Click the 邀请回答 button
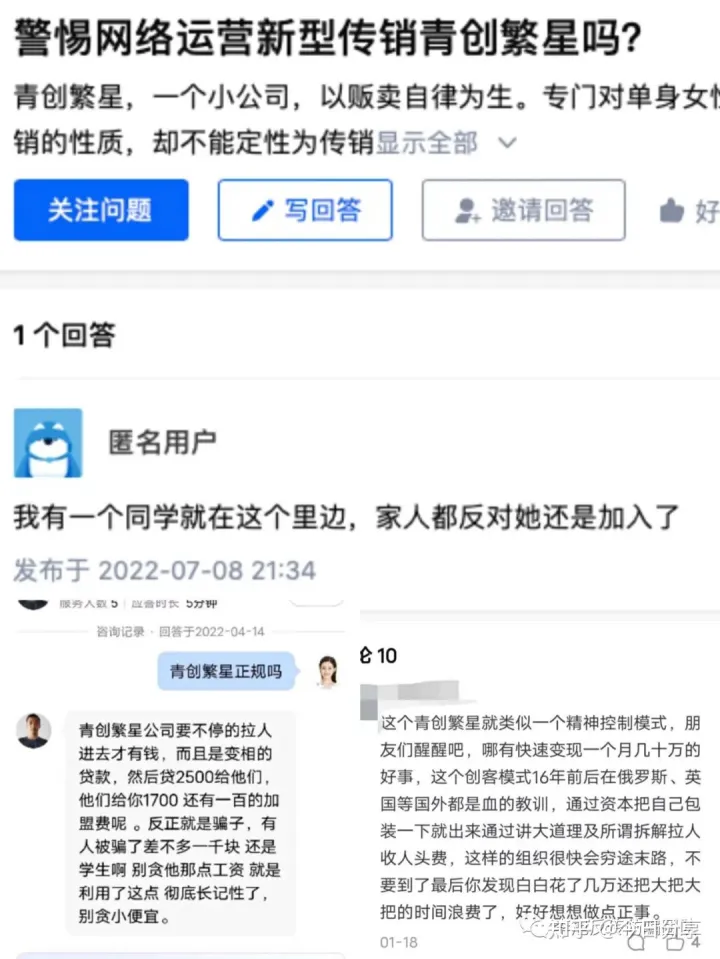The width and height of the screenshot is (720, 959). pyautogui.click(x=524, y=210)
